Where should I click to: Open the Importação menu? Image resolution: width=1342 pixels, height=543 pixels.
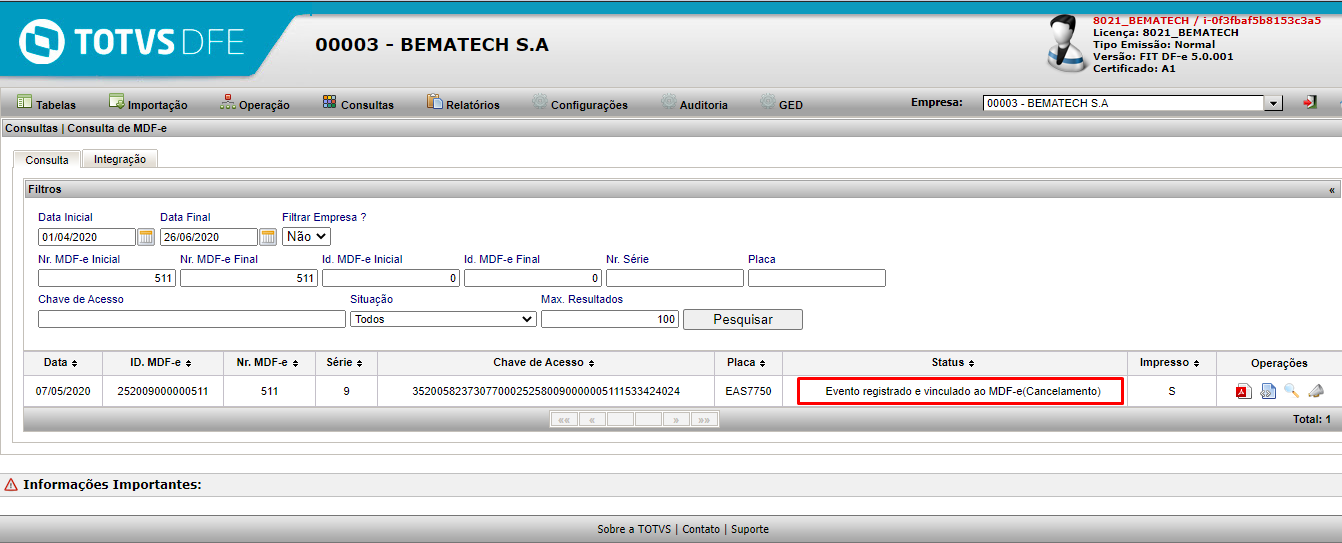point(148,103)
